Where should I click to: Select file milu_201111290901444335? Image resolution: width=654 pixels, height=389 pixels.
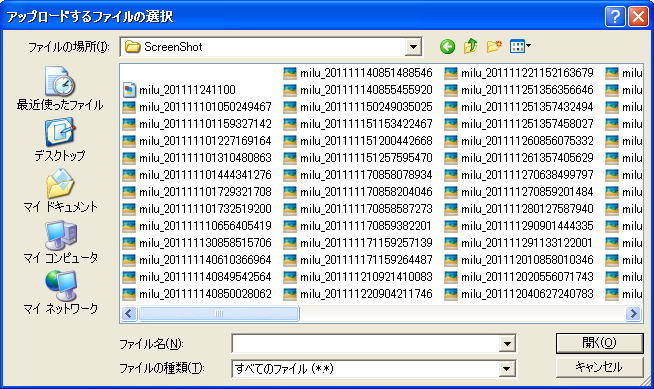519,226
